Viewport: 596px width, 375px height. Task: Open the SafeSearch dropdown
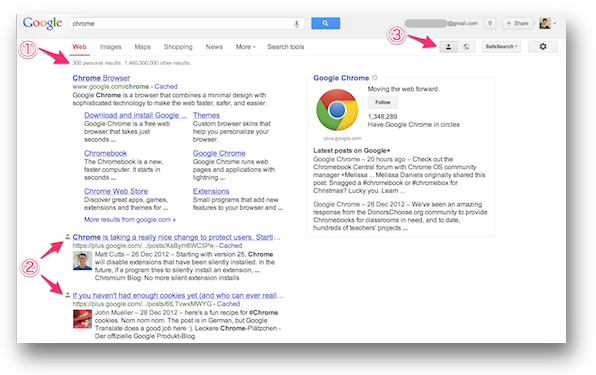501,47
